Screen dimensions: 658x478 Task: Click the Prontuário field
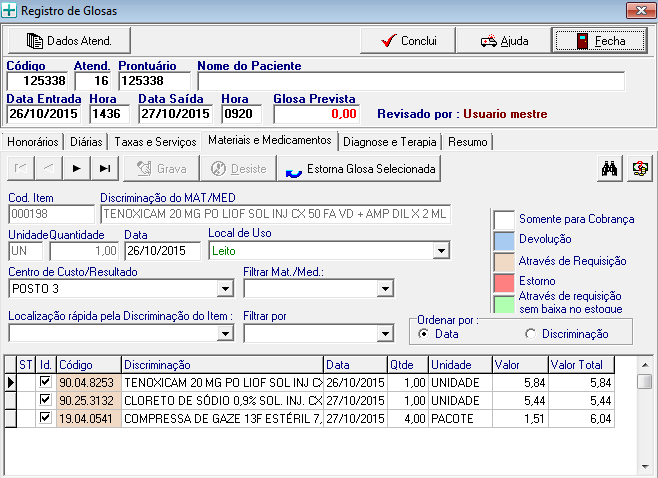(x=154, y=81)
